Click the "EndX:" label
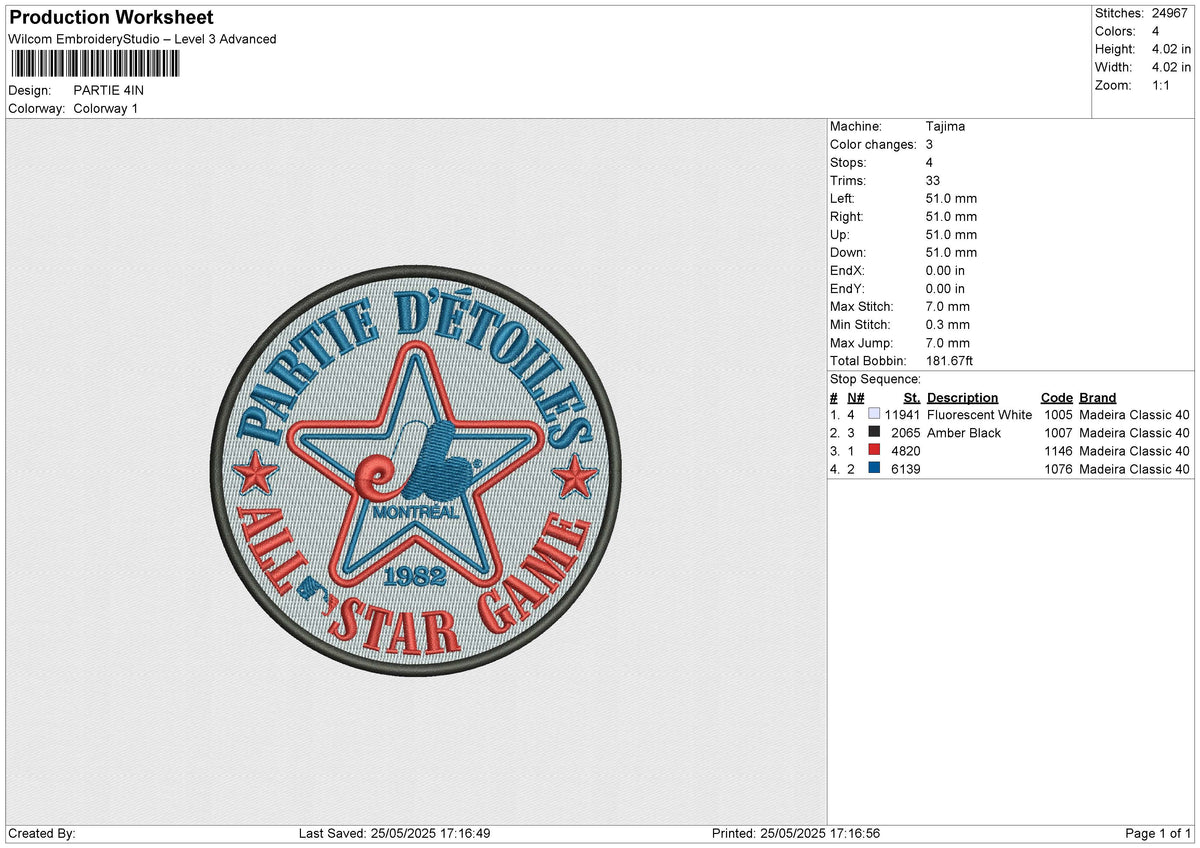1200x848 pixels. click(847, 271)
